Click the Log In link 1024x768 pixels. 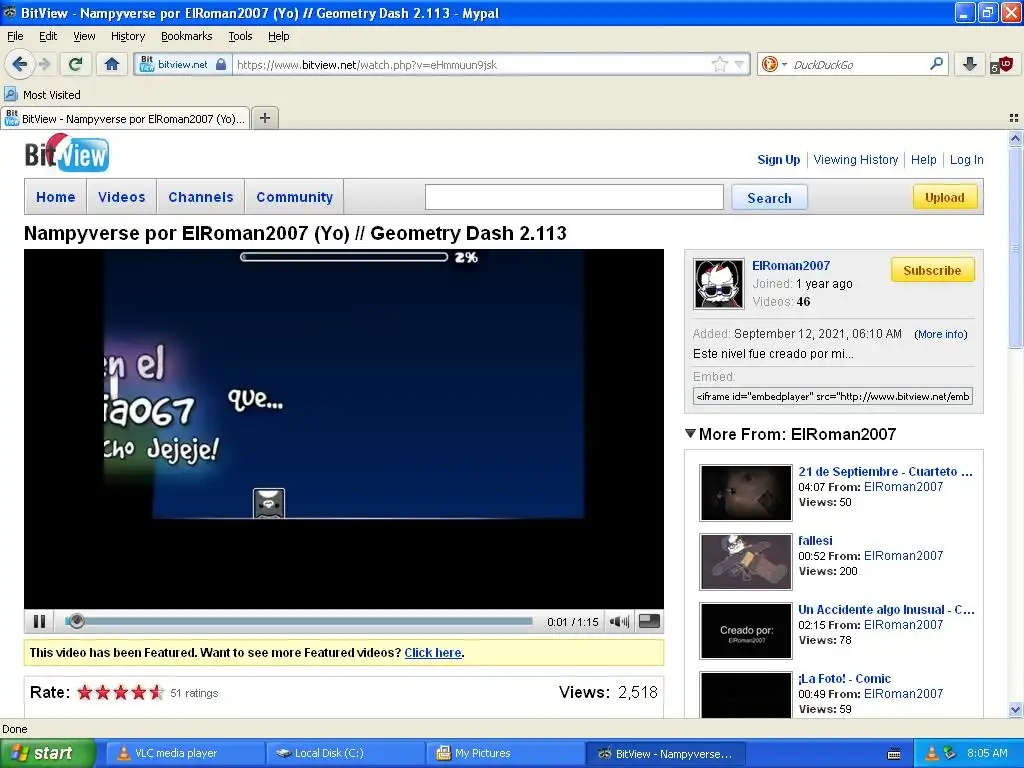point(967,159)
